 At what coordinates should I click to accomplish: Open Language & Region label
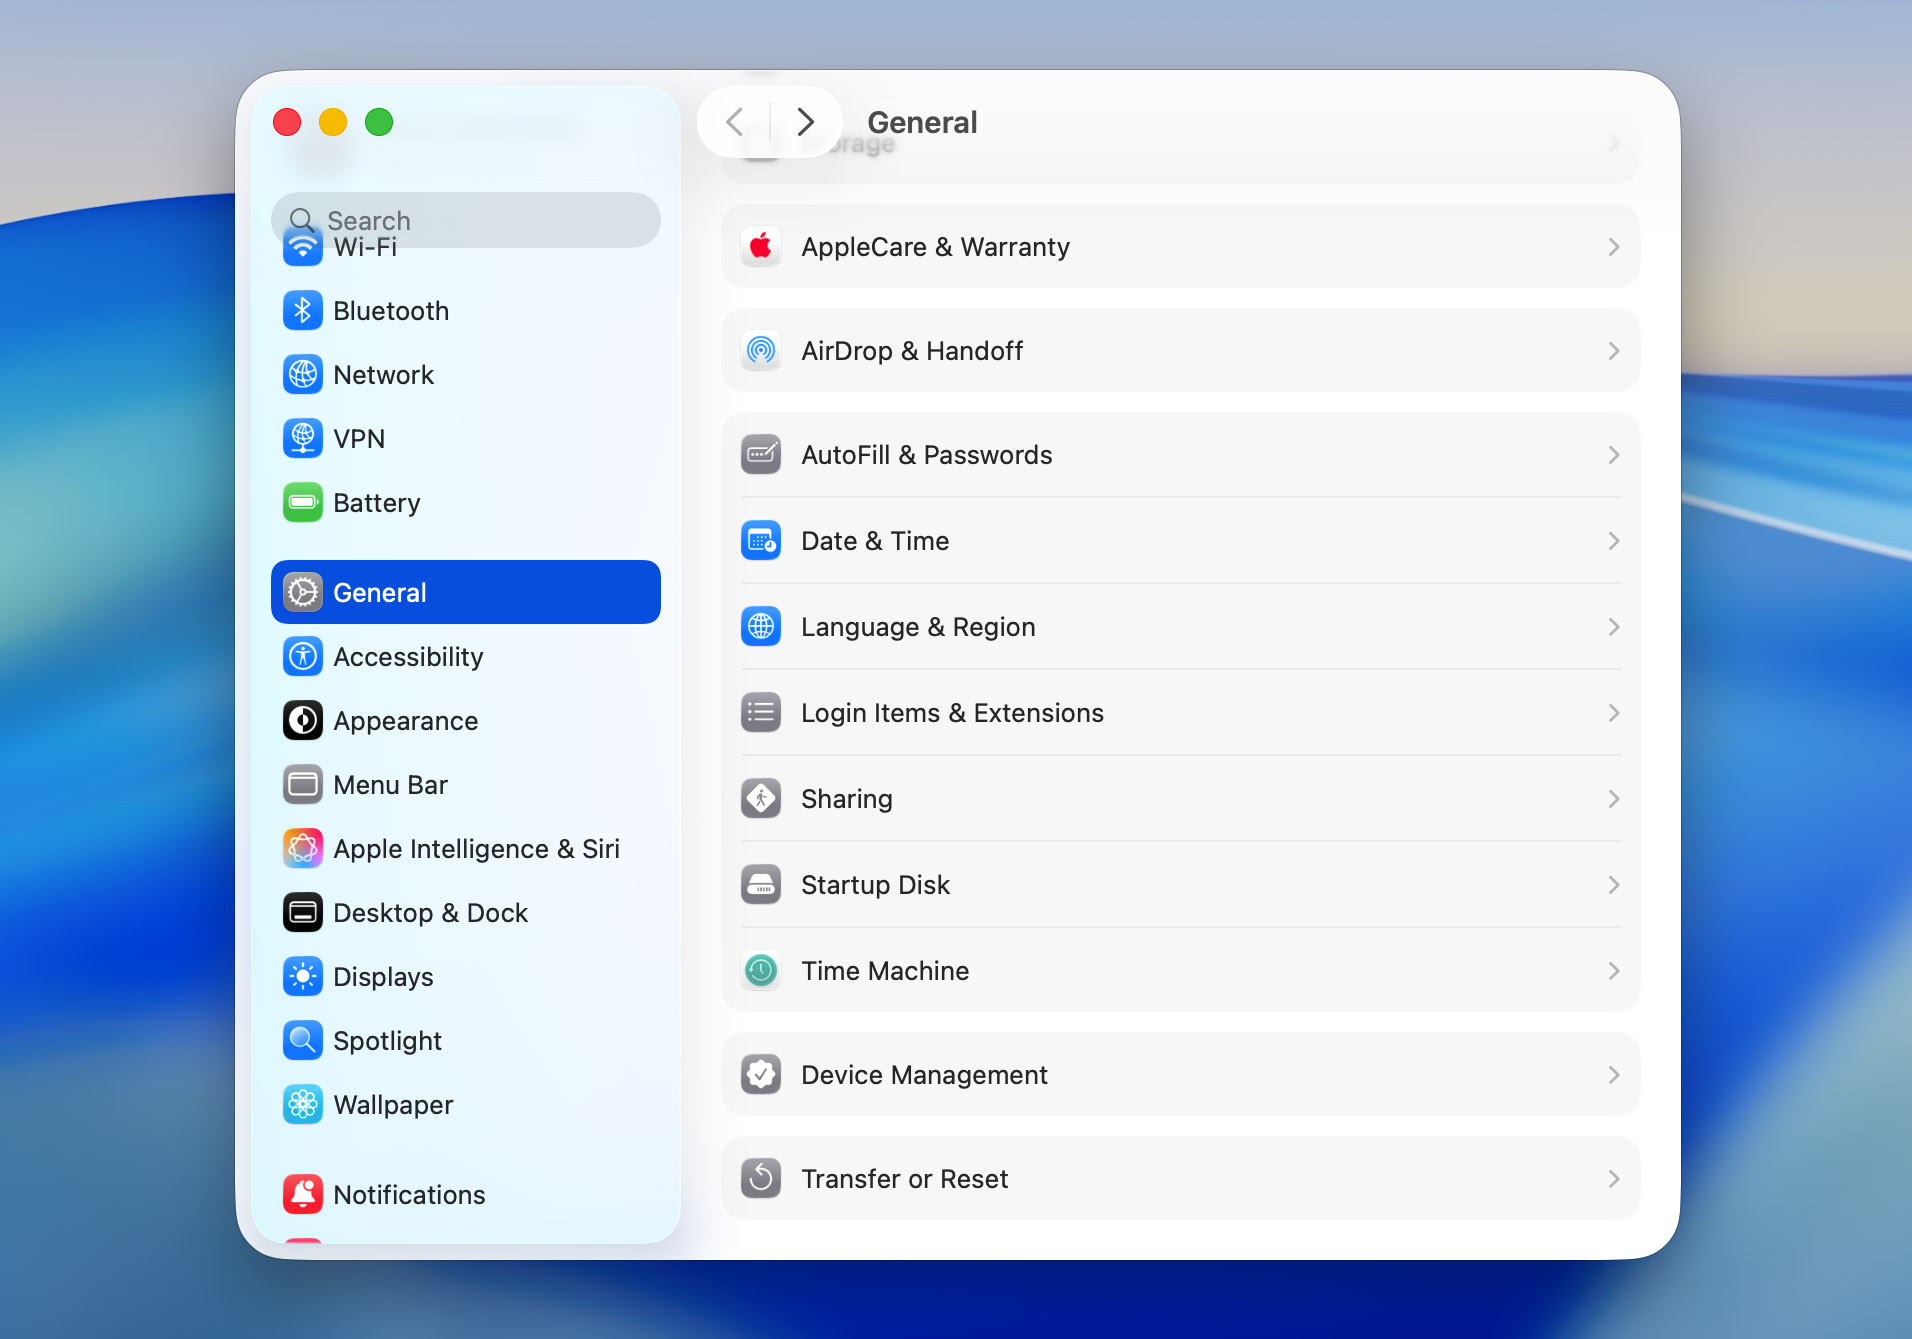(x=918, y=627)
